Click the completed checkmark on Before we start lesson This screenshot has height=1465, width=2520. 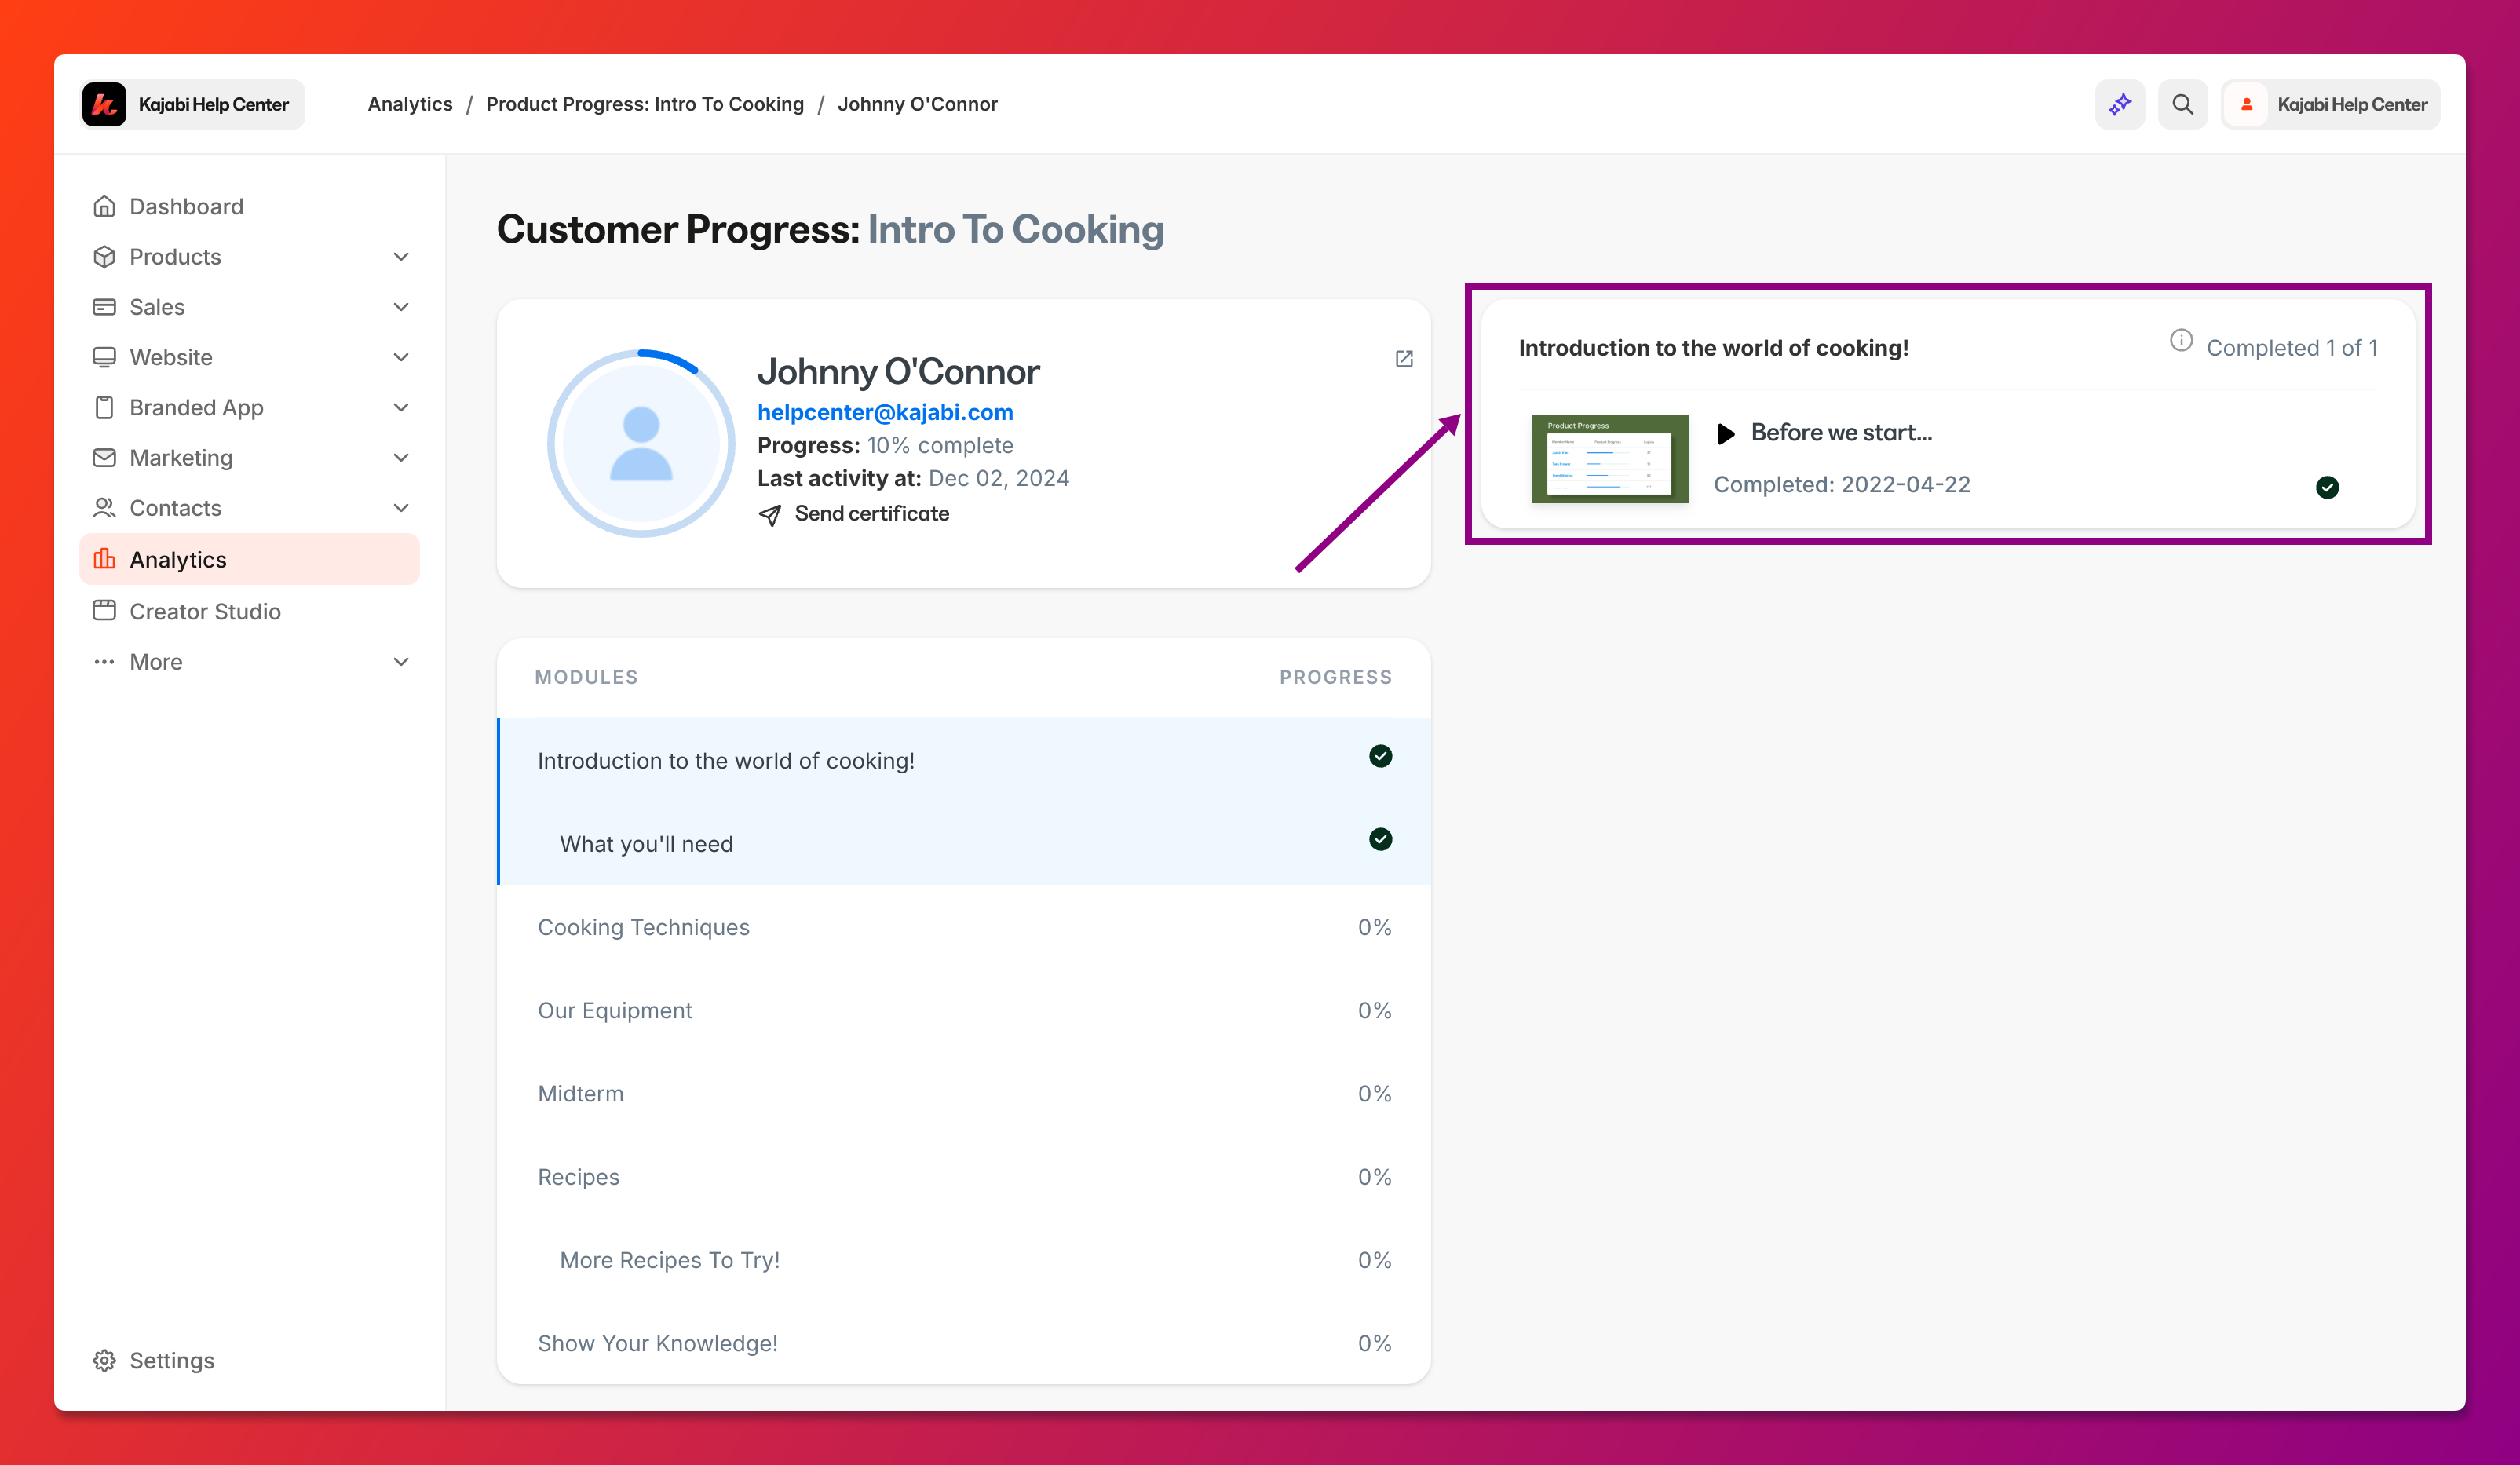pos(2327,488)
